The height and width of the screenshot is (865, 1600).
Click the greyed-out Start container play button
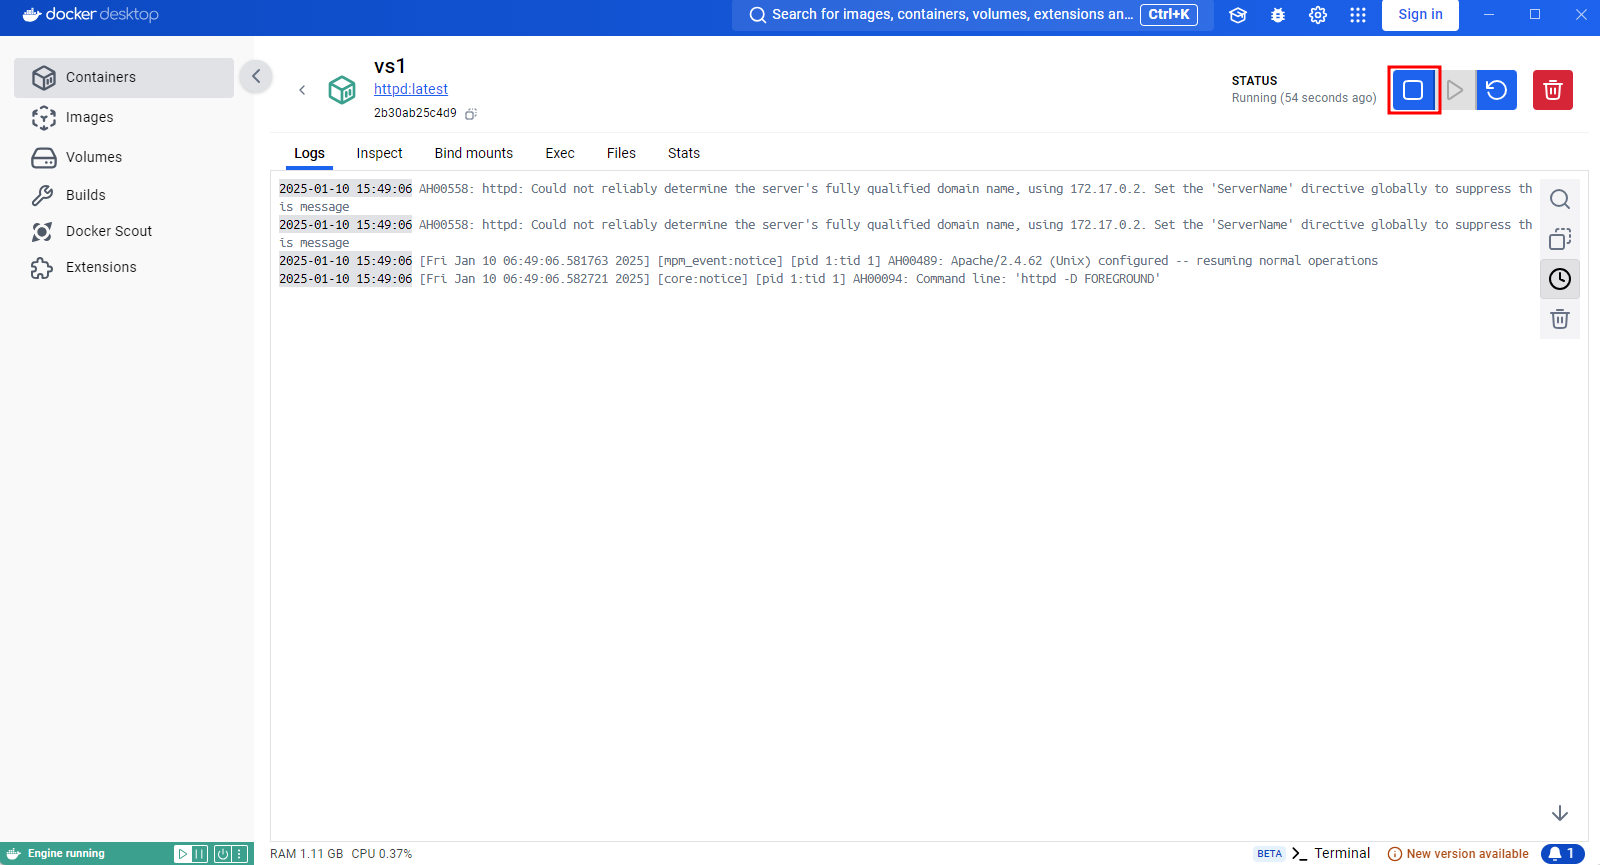(x=1455, y=90)
